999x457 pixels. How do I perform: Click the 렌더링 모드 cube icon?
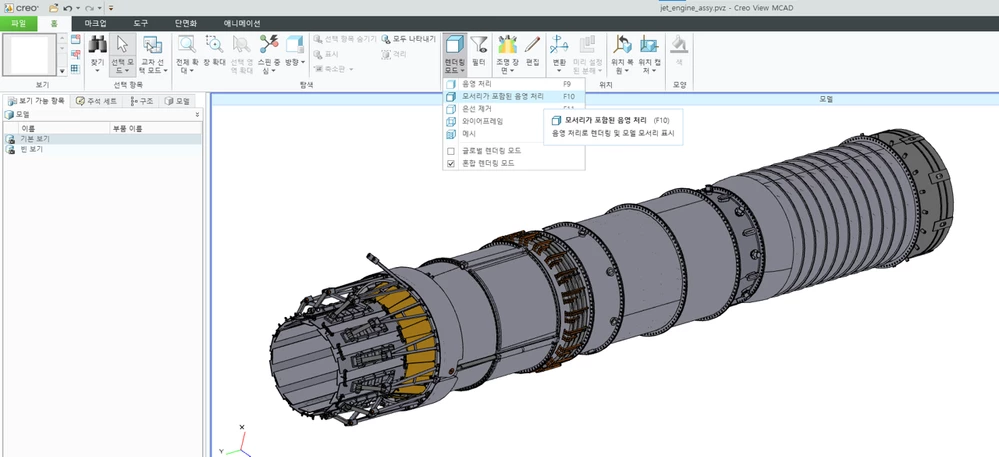[454, 45]
